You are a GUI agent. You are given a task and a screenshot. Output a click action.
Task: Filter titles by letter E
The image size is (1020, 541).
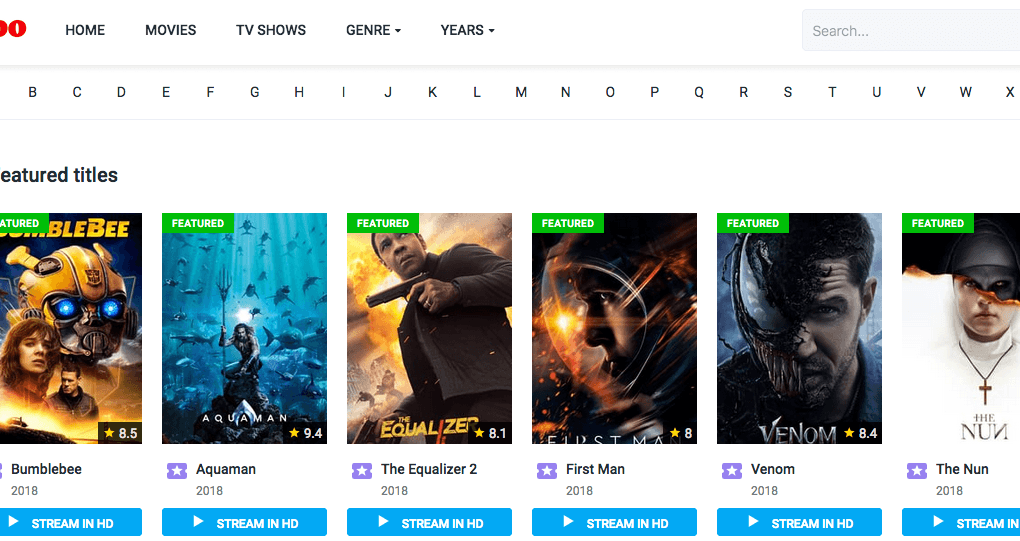coord(166,92)
